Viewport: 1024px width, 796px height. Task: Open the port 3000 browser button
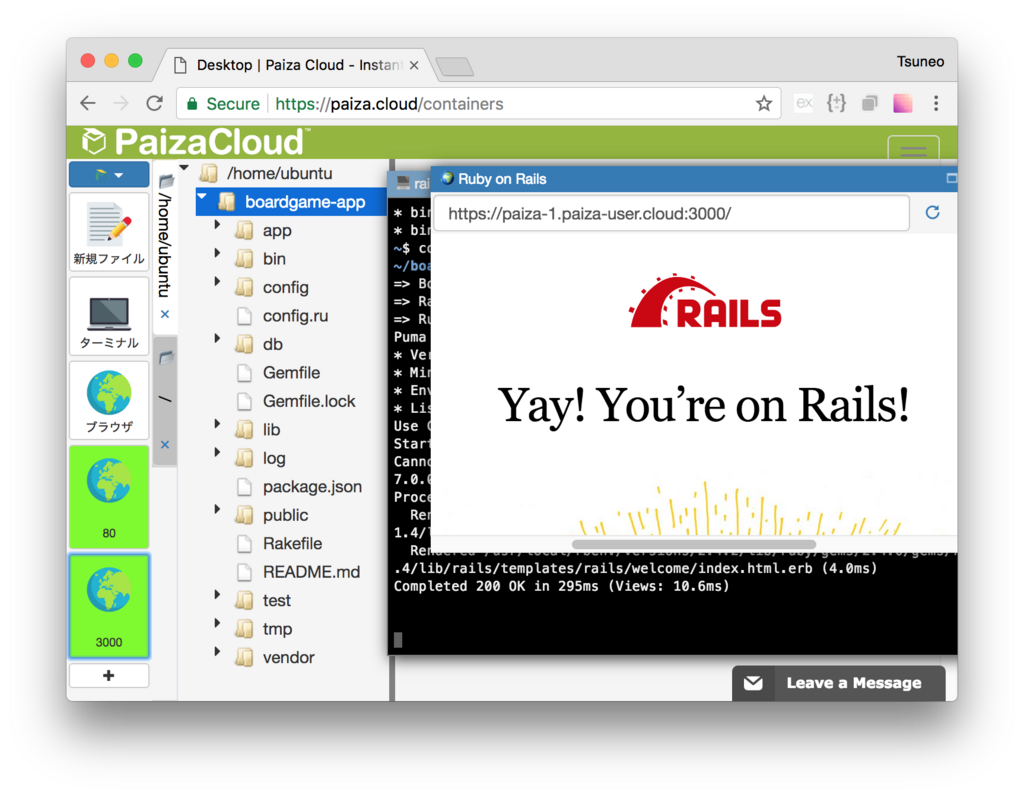click(x=109, y=605)
